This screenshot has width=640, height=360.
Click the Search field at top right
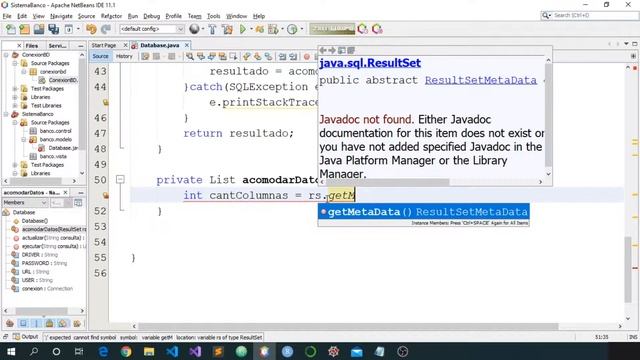[589, 15]
